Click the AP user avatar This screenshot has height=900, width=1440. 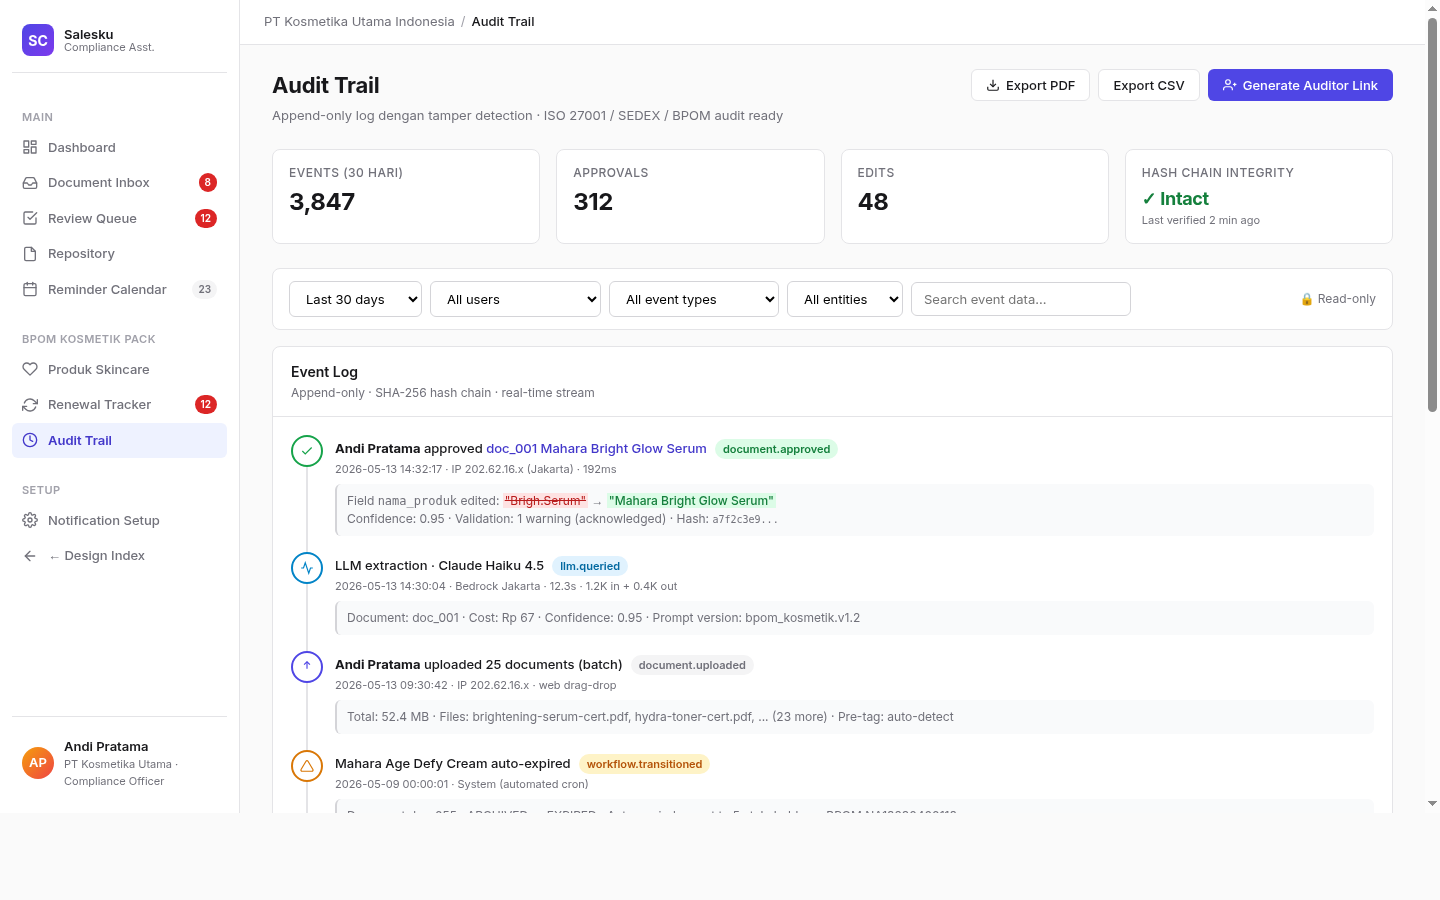pyautogui.click(x=38, y=763)
